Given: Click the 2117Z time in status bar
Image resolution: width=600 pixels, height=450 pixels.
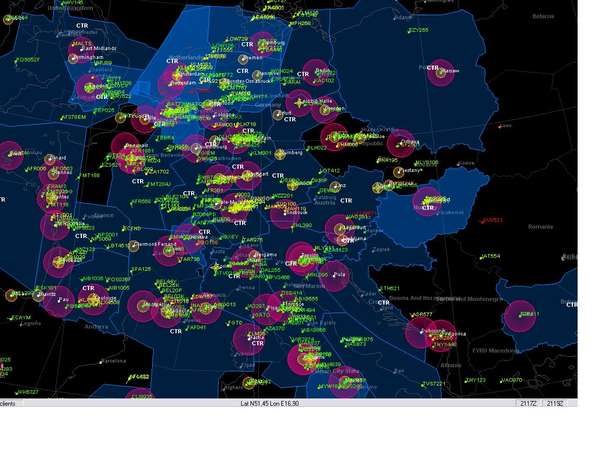Looking at the screenshot, I should pos(528,403).
